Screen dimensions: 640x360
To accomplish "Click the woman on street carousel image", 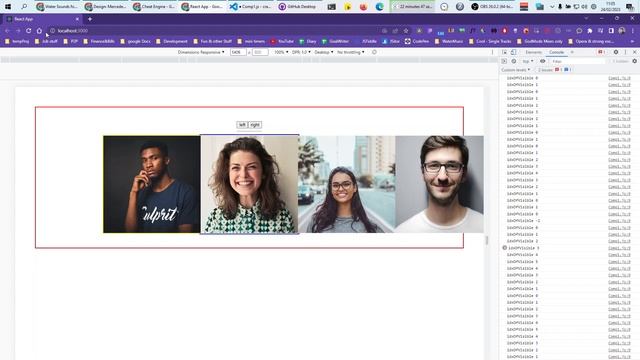I will point(347,184).
